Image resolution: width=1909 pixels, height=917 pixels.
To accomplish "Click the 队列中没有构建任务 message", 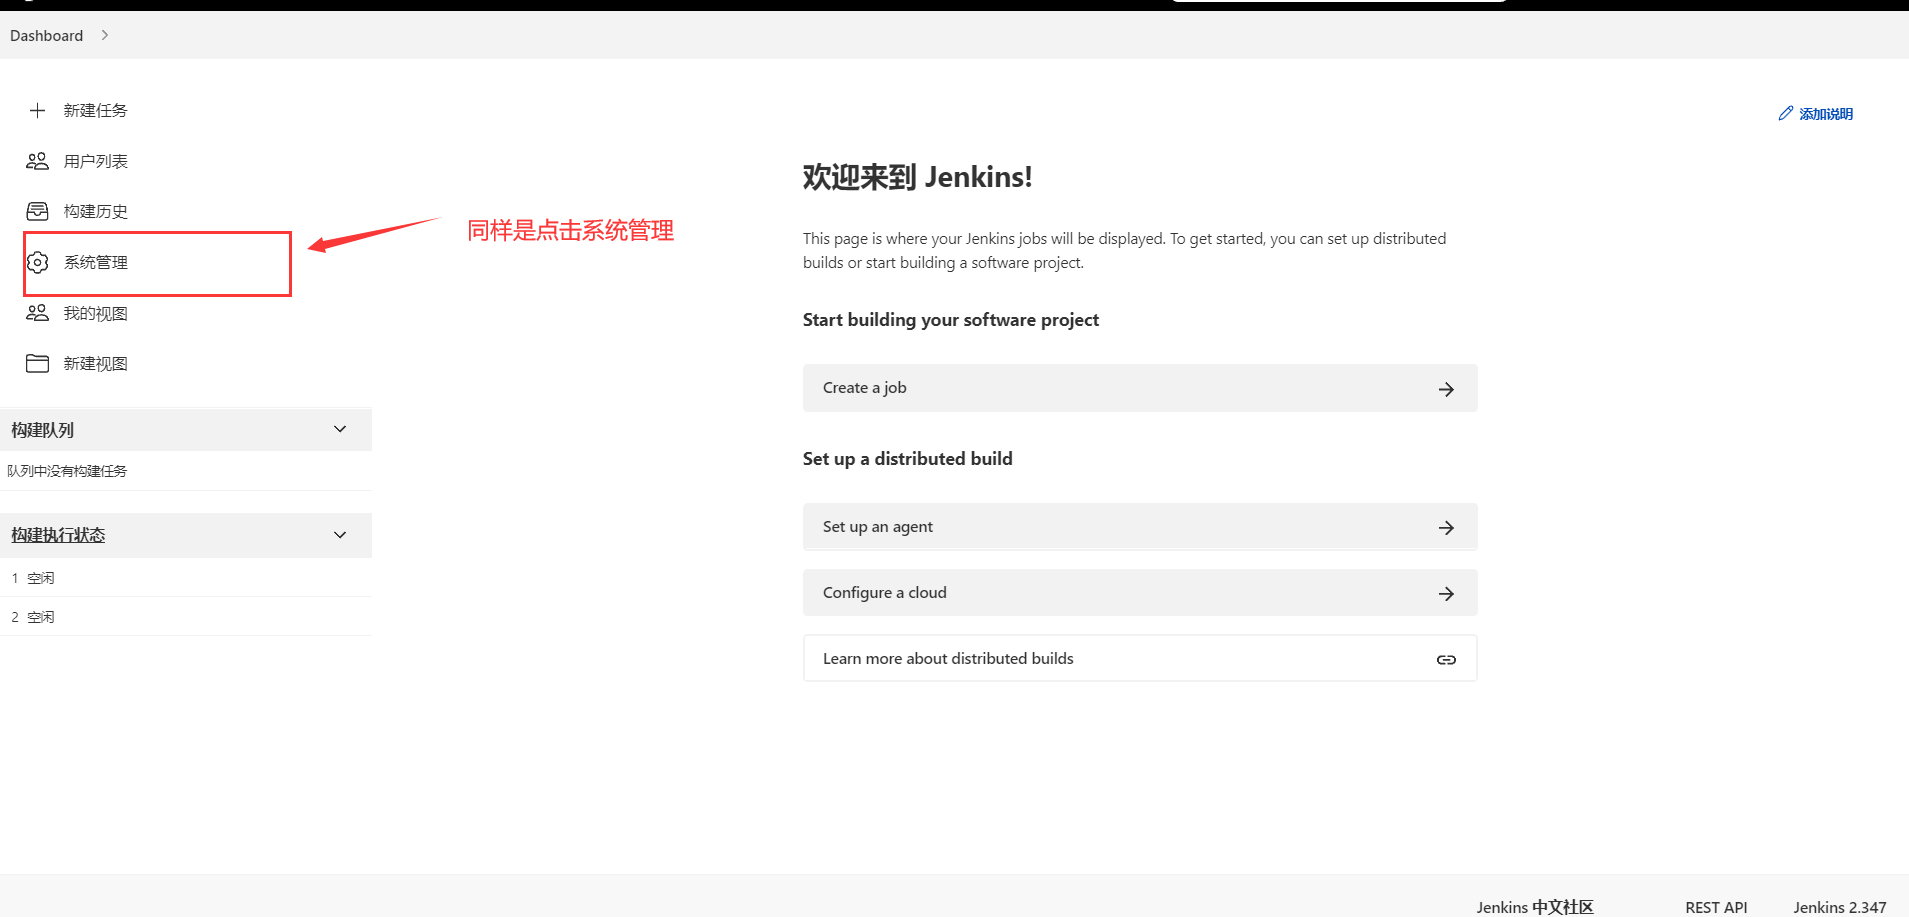I will click(67, 471).
